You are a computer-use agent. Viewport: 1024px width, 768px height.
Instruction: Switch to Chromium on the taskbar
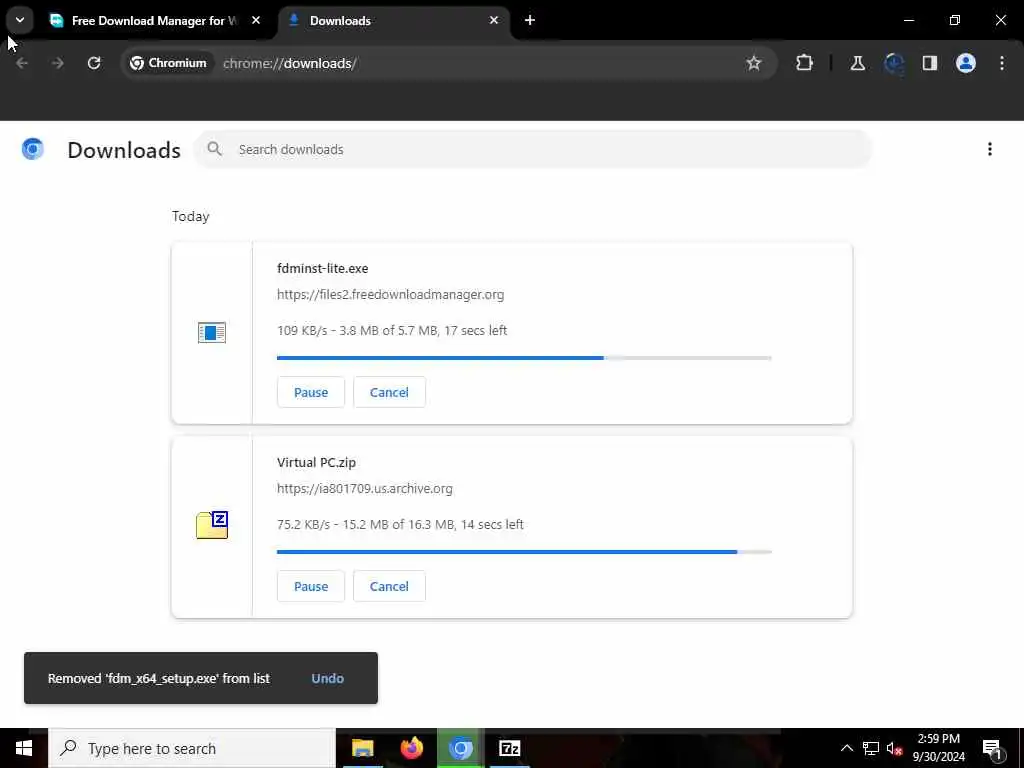(x=460, y=748)
